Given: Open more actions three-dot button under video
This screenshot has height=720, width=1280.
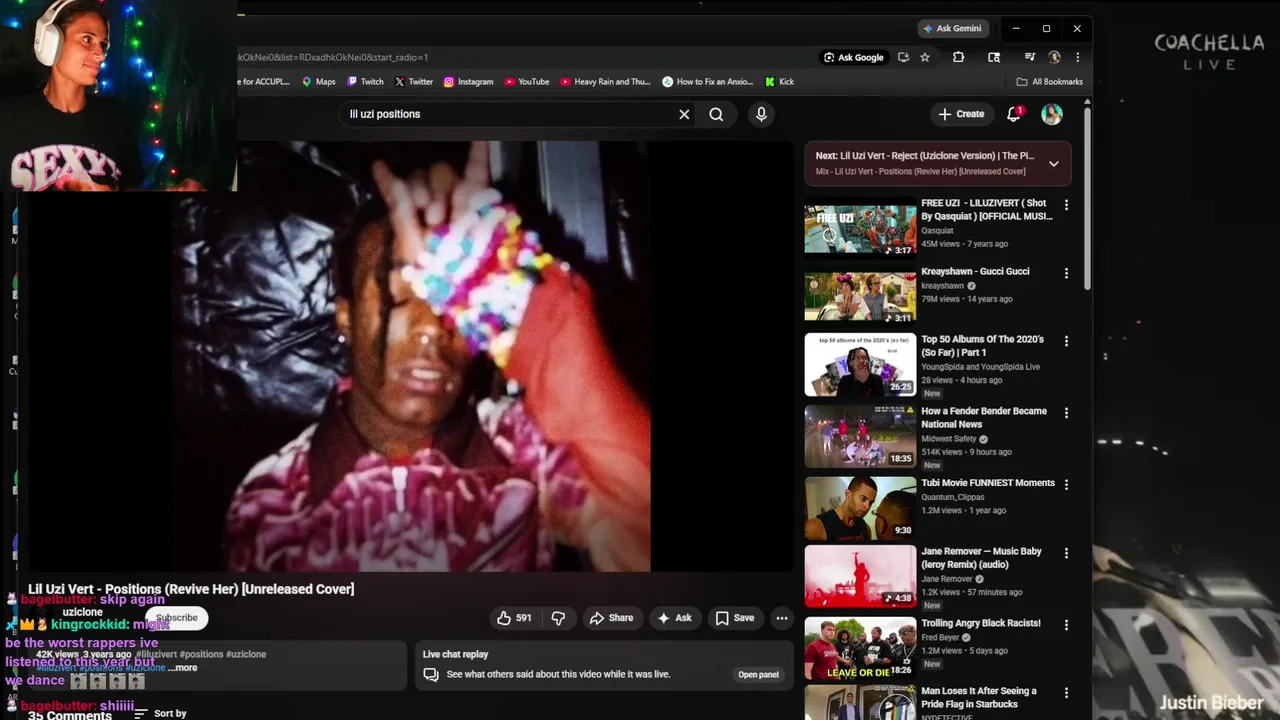Looking at the screenshot, I should tap(782, 618).
